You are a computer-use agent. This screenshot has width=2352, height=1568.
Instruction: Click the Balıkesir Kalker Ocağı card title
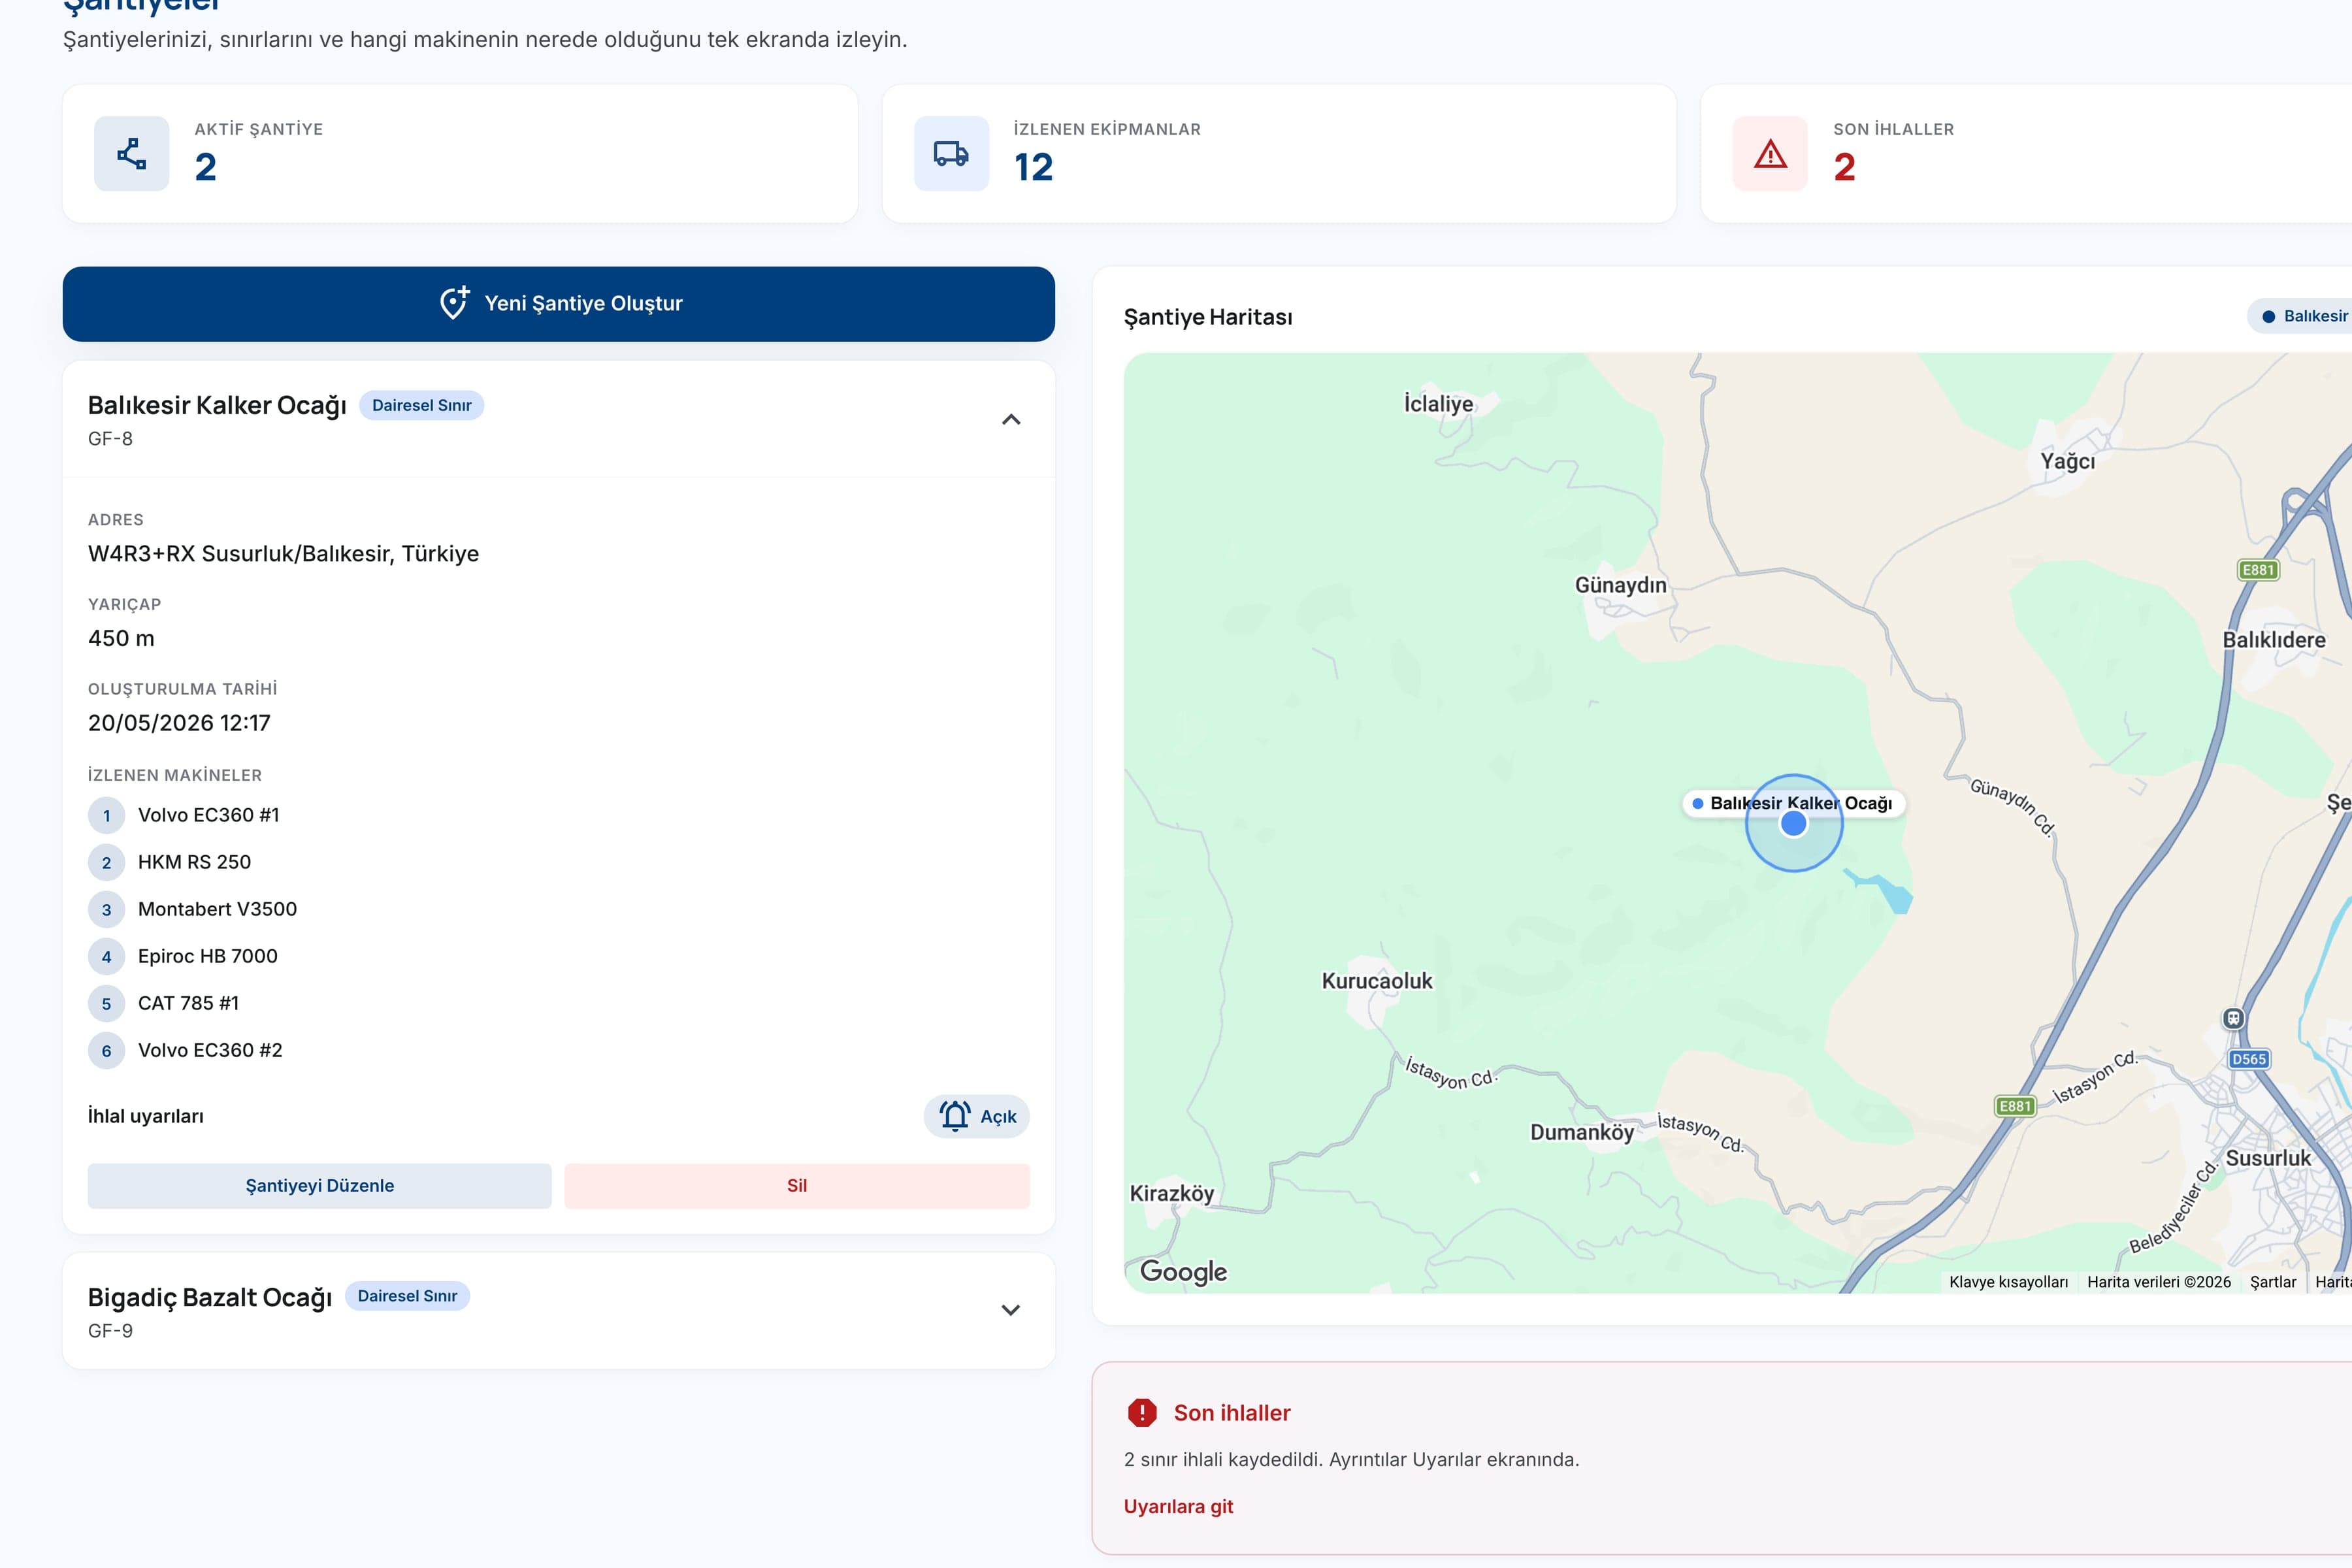point(217,406)
